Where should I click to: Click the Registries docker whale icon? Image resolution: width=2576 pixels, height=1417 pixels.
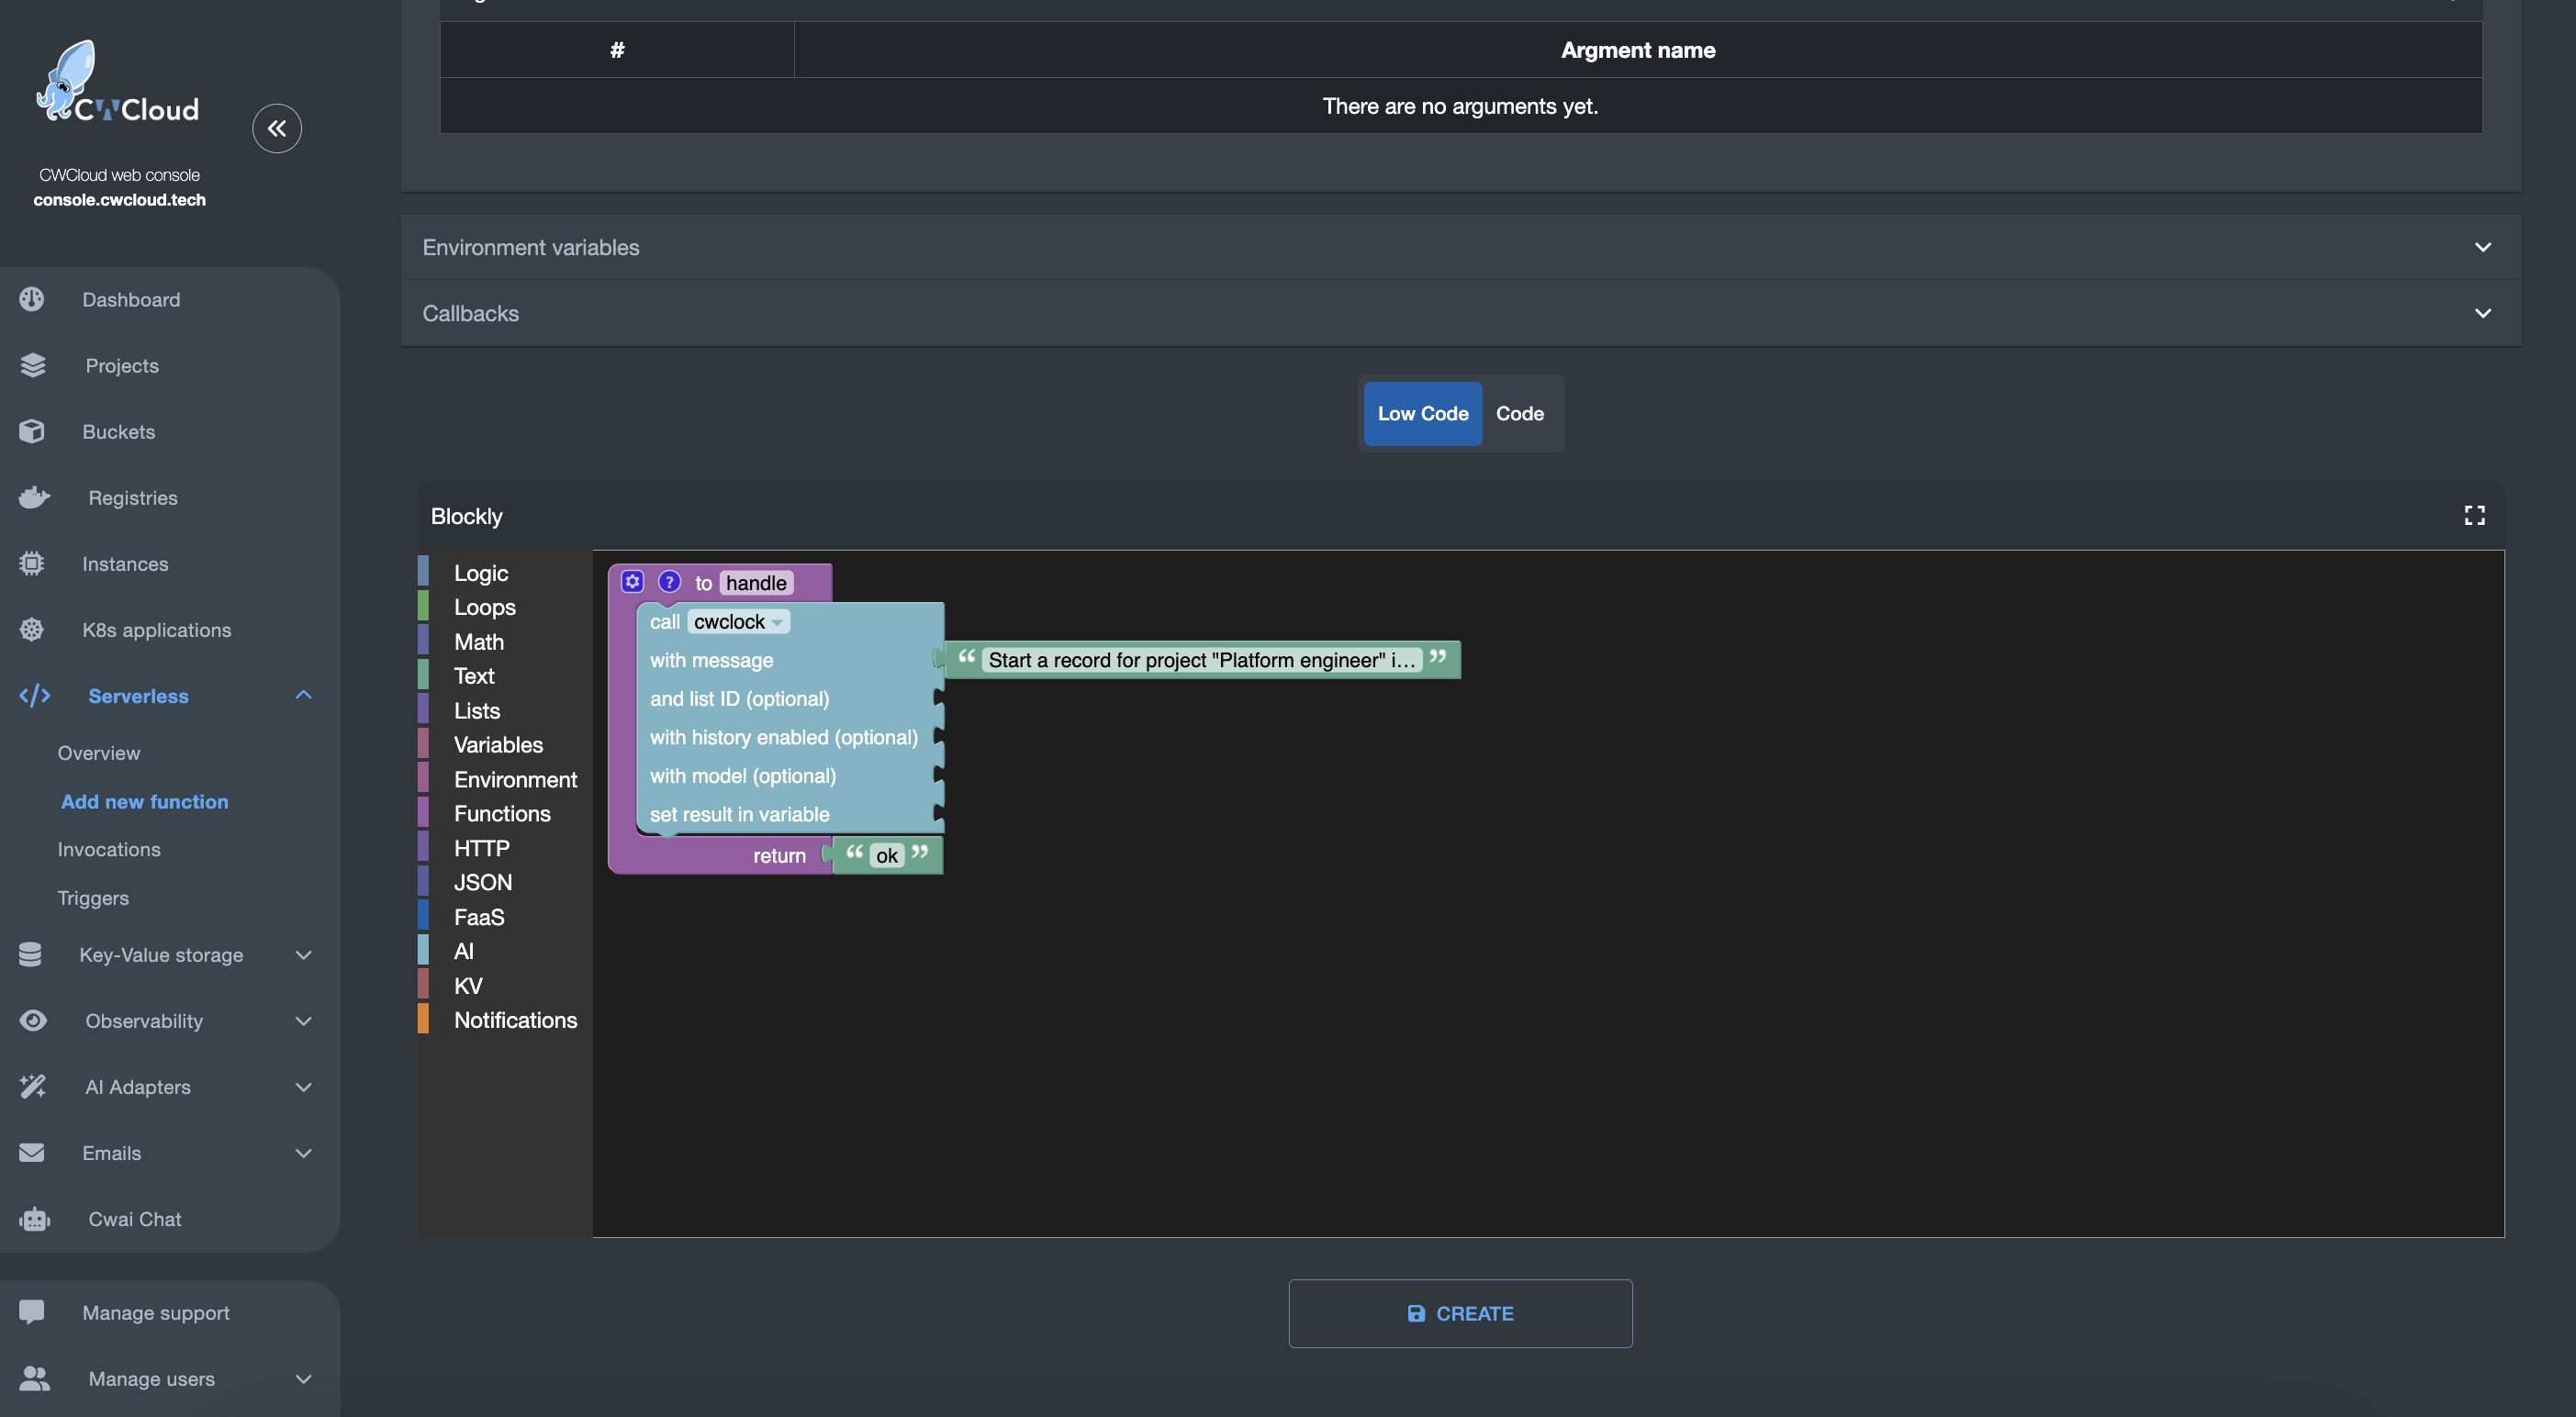[34, 497]
